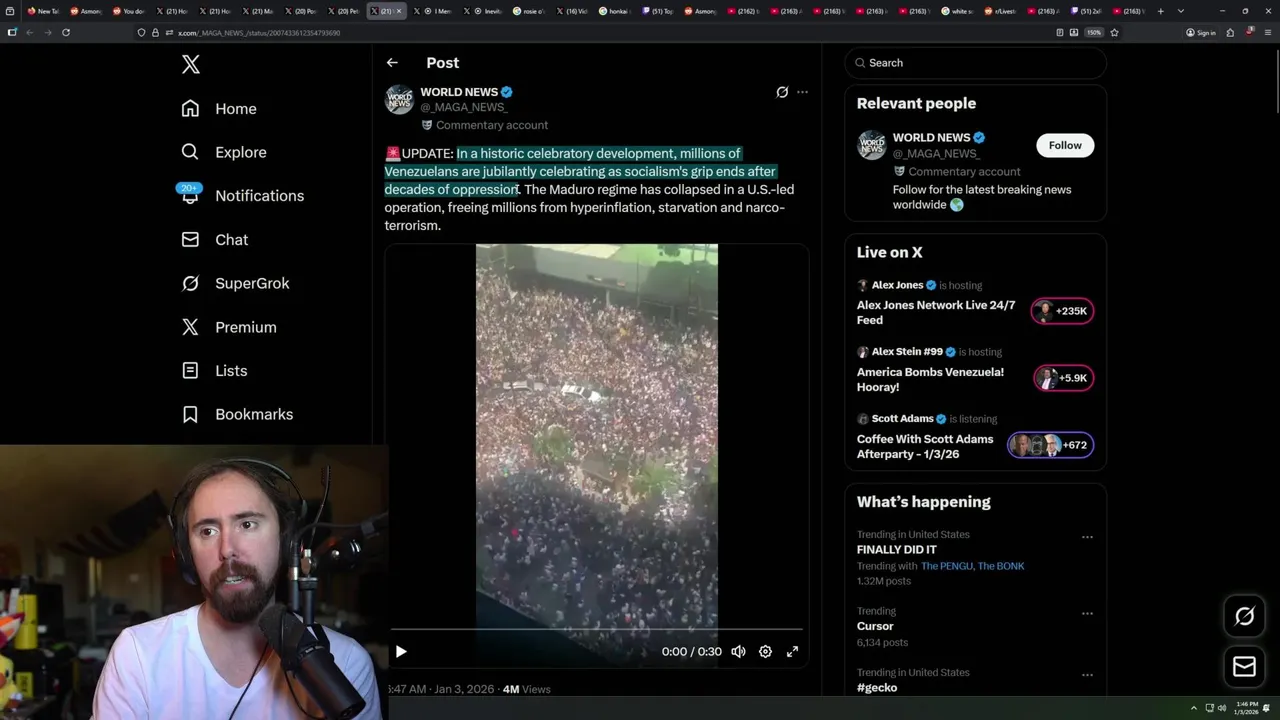Click the X logo in the sidebar
The height and width of the screenshot is (720, 1280).
click(x=191, y=65)
